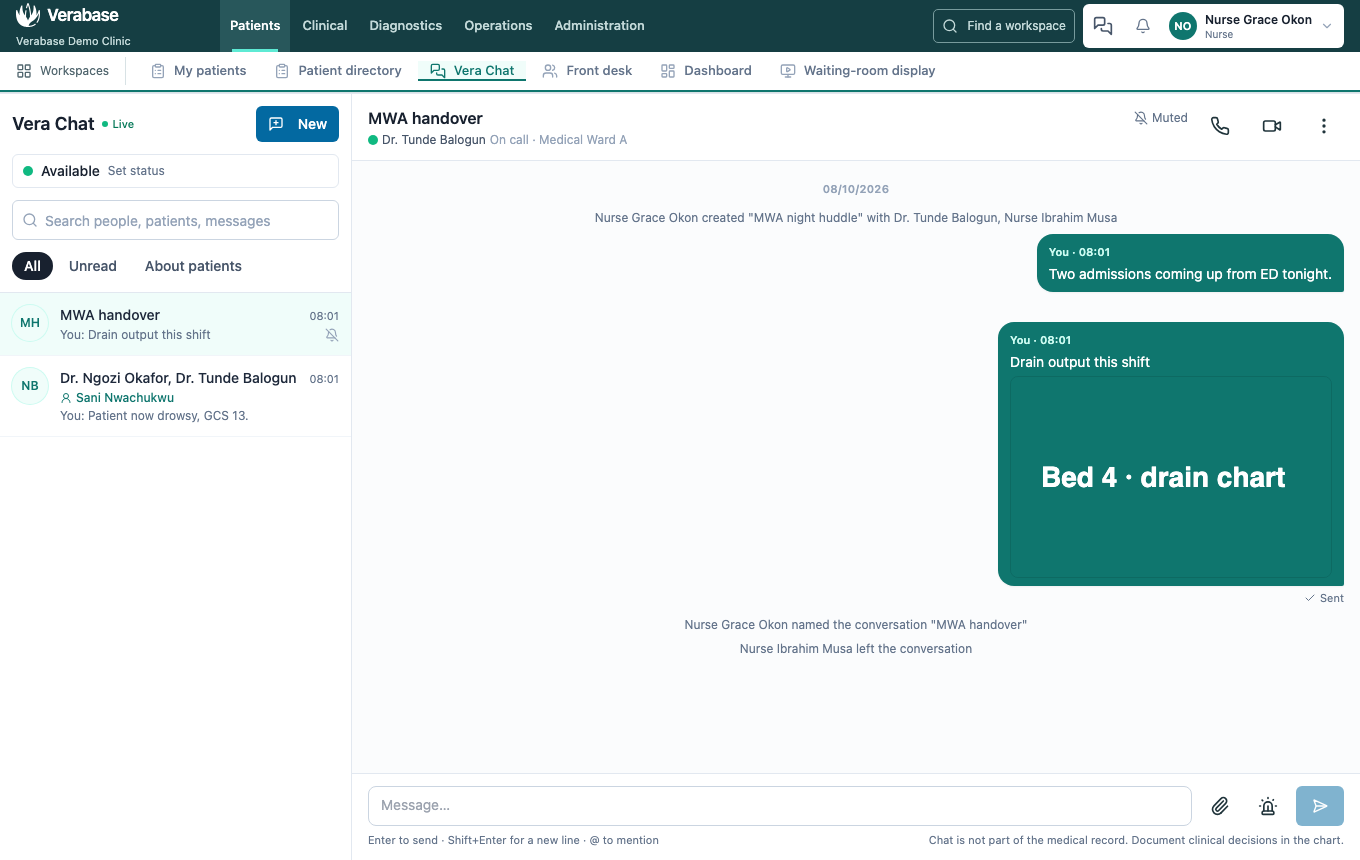The height and width of the screenshot is (860, 1360).
Task: Click the New chat button
Action: (x=297, y=124)
